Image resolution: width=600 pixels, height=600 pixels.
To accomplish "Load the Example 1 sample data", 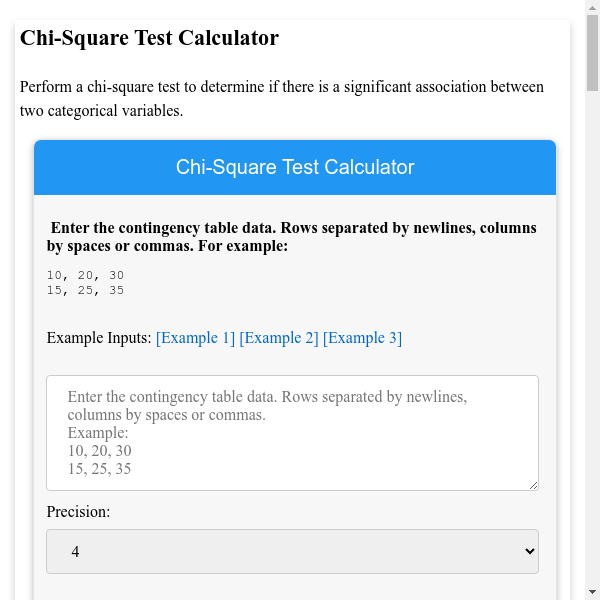I will point(195,338).
